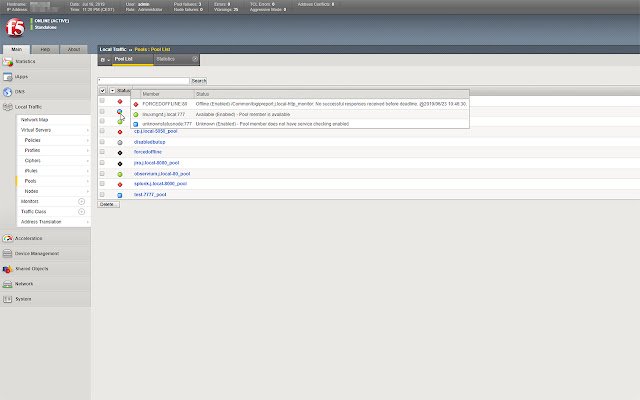Click green icon next to linuxmgmt.j.local:777 member

click(x=136, y=115)
